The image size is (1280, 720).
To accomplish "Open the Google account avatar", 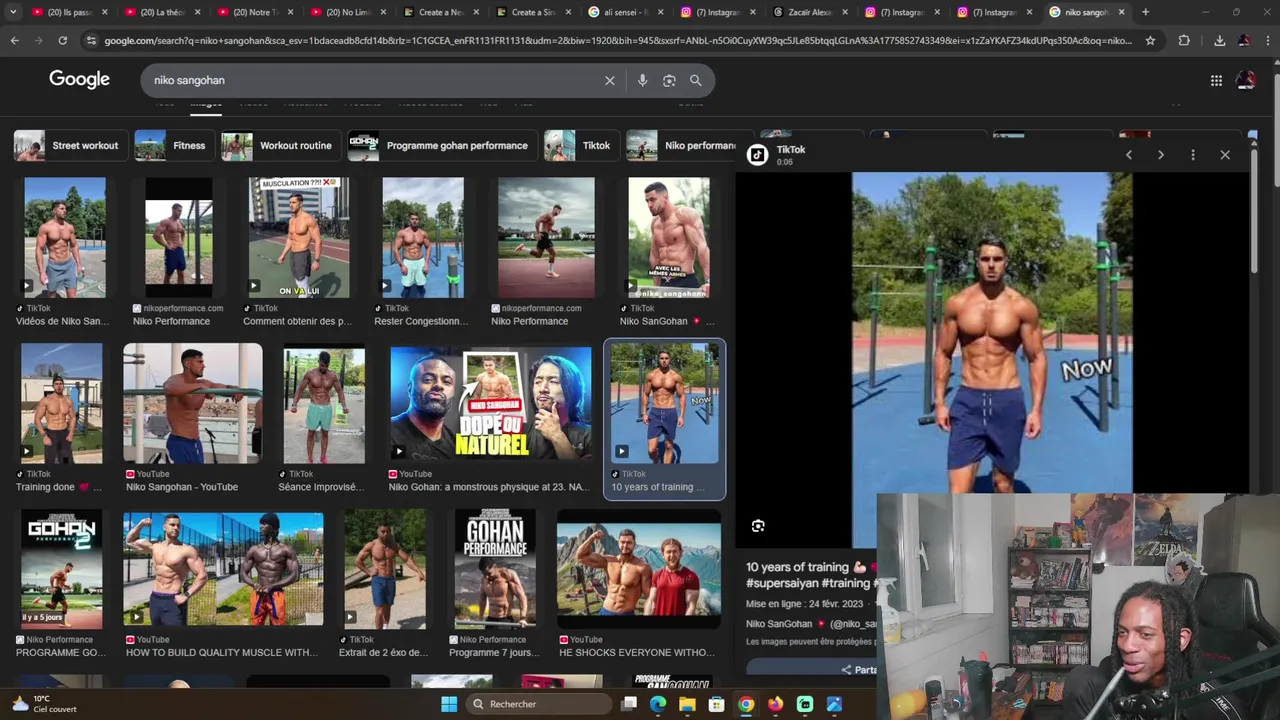I will [1246, 80].
